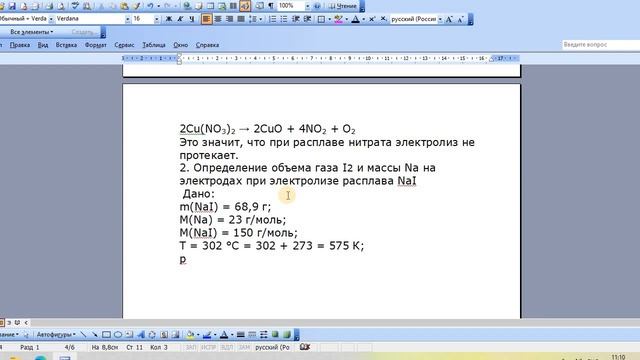The image size is (640, 360).
Task: Toggle underline Ч formatting
Action: [x=191, y=19]
